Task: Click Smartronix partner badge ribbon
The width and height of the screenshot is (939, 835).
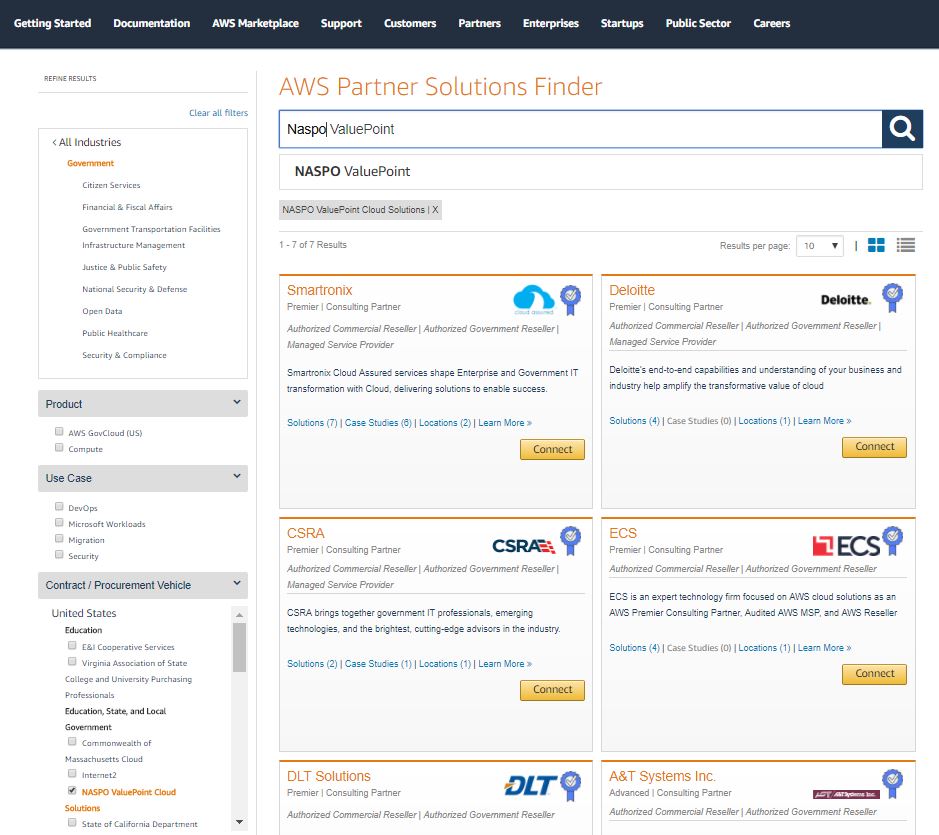Action: coord(571,299)
